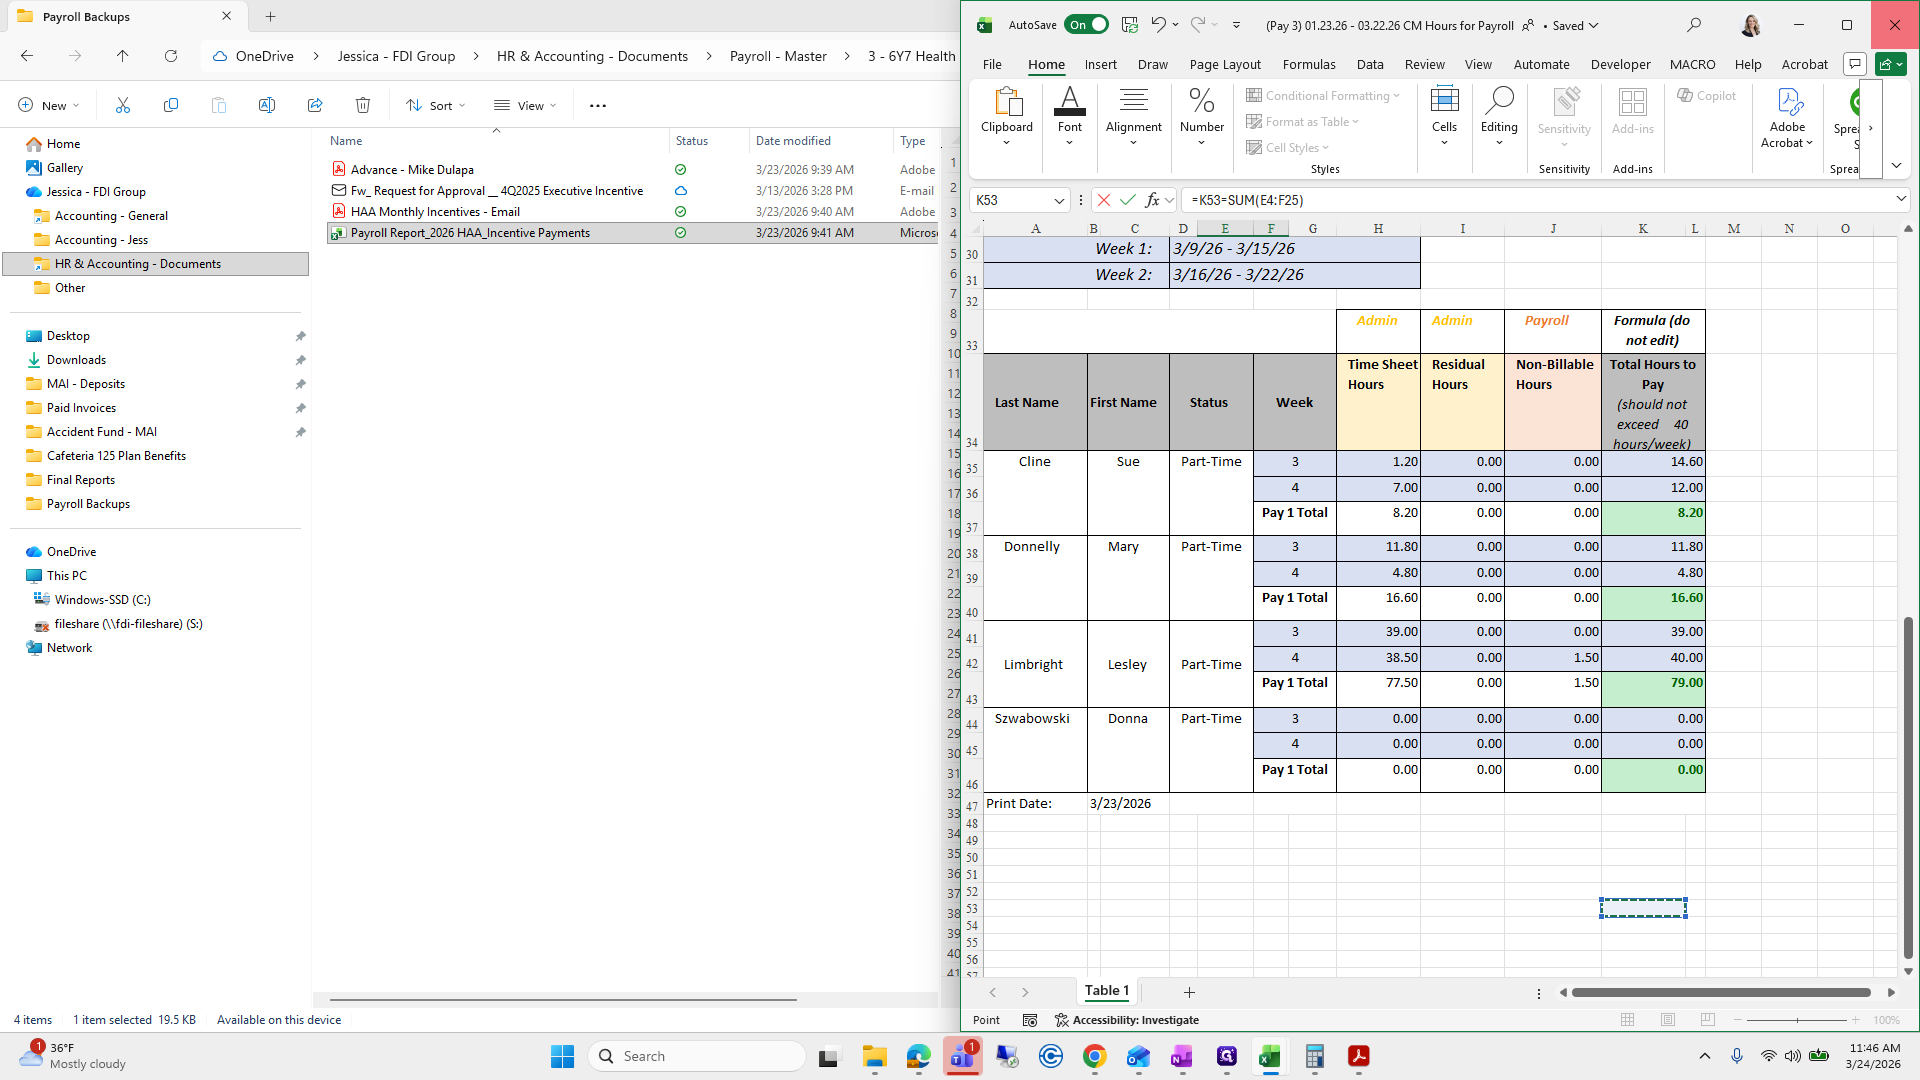Screen dimensions: 1920x1080
Task: Open the Payroll Backups folder in sidebar
Action: click(88, 504)
